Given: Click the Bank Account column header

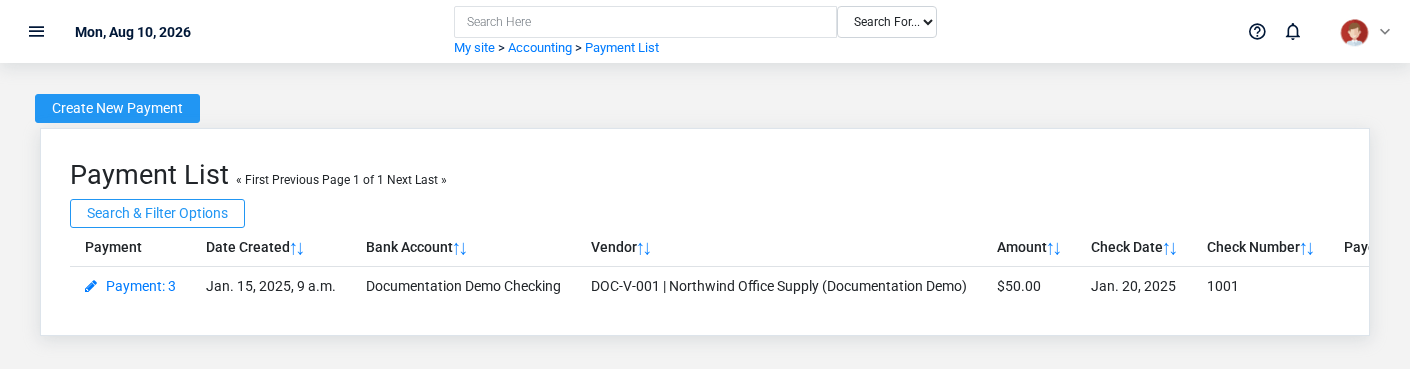Looking at the screenshot, I should (409, 247).
